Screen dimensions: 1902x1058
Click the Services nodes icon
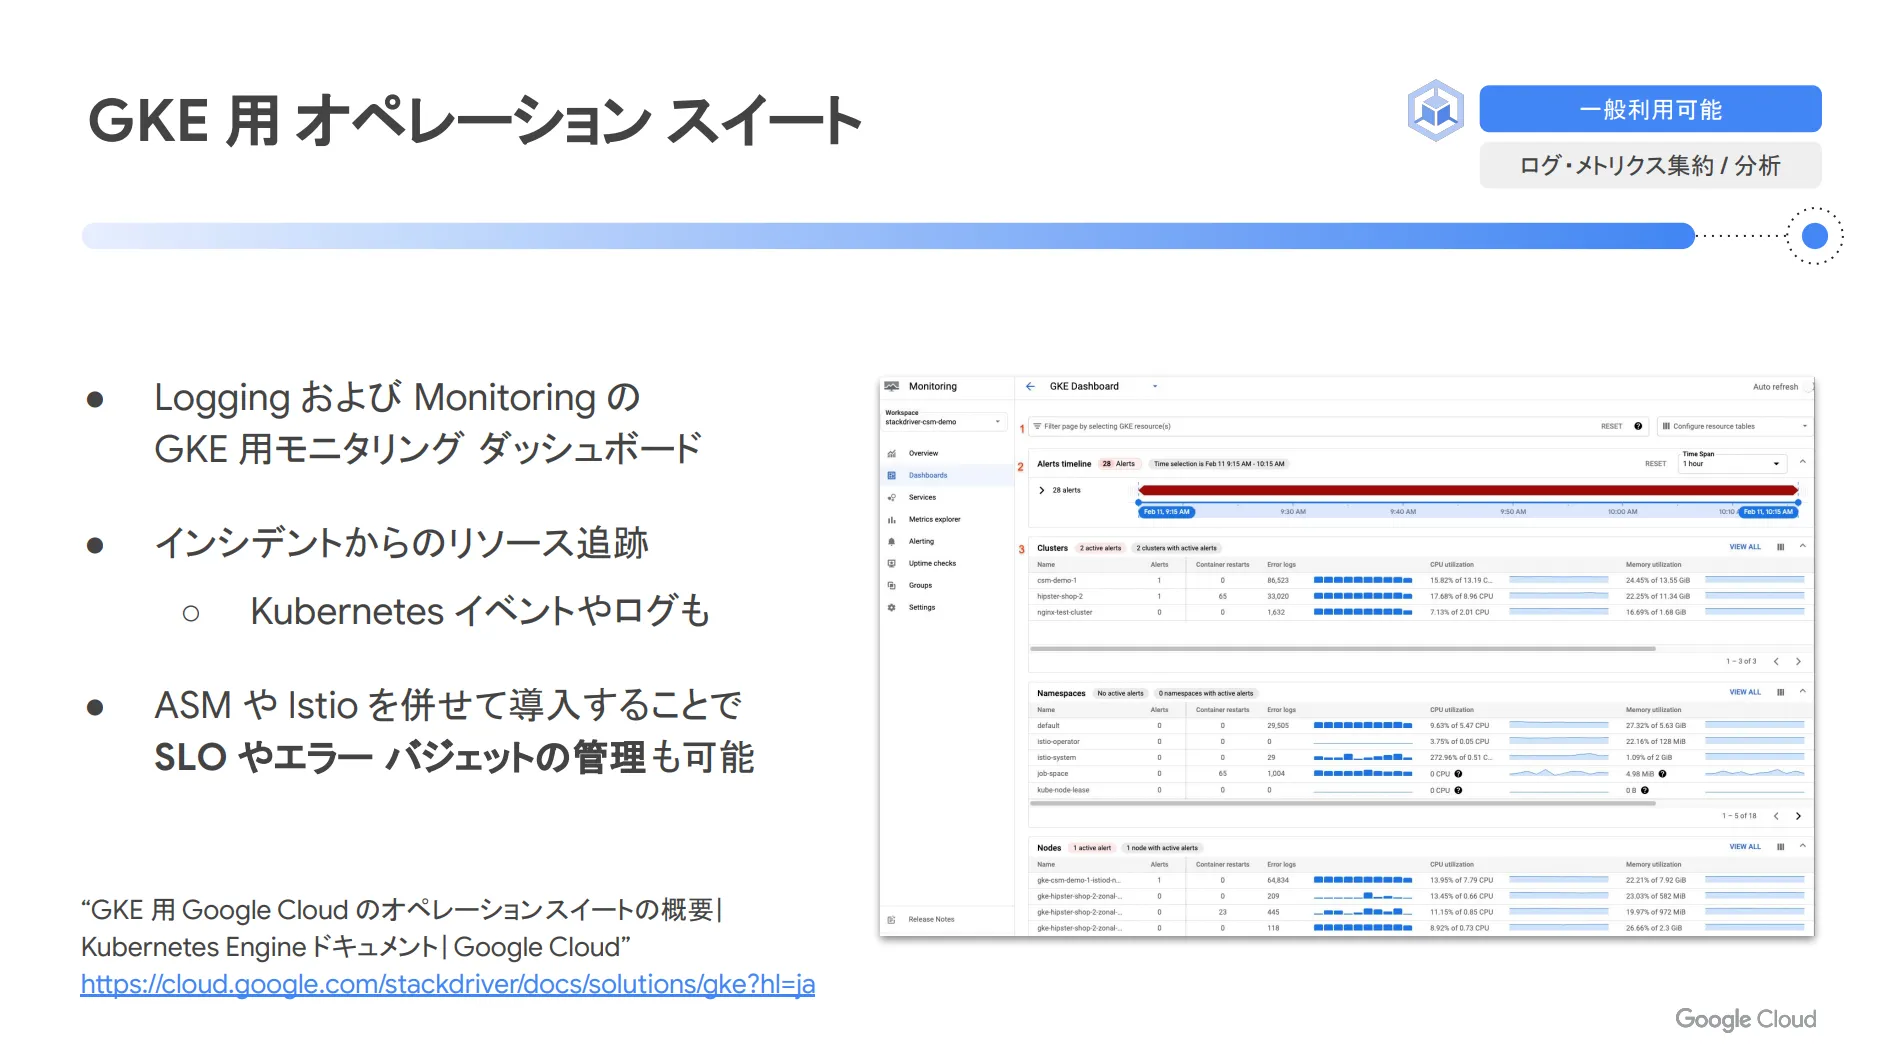[x=891, y=497]
